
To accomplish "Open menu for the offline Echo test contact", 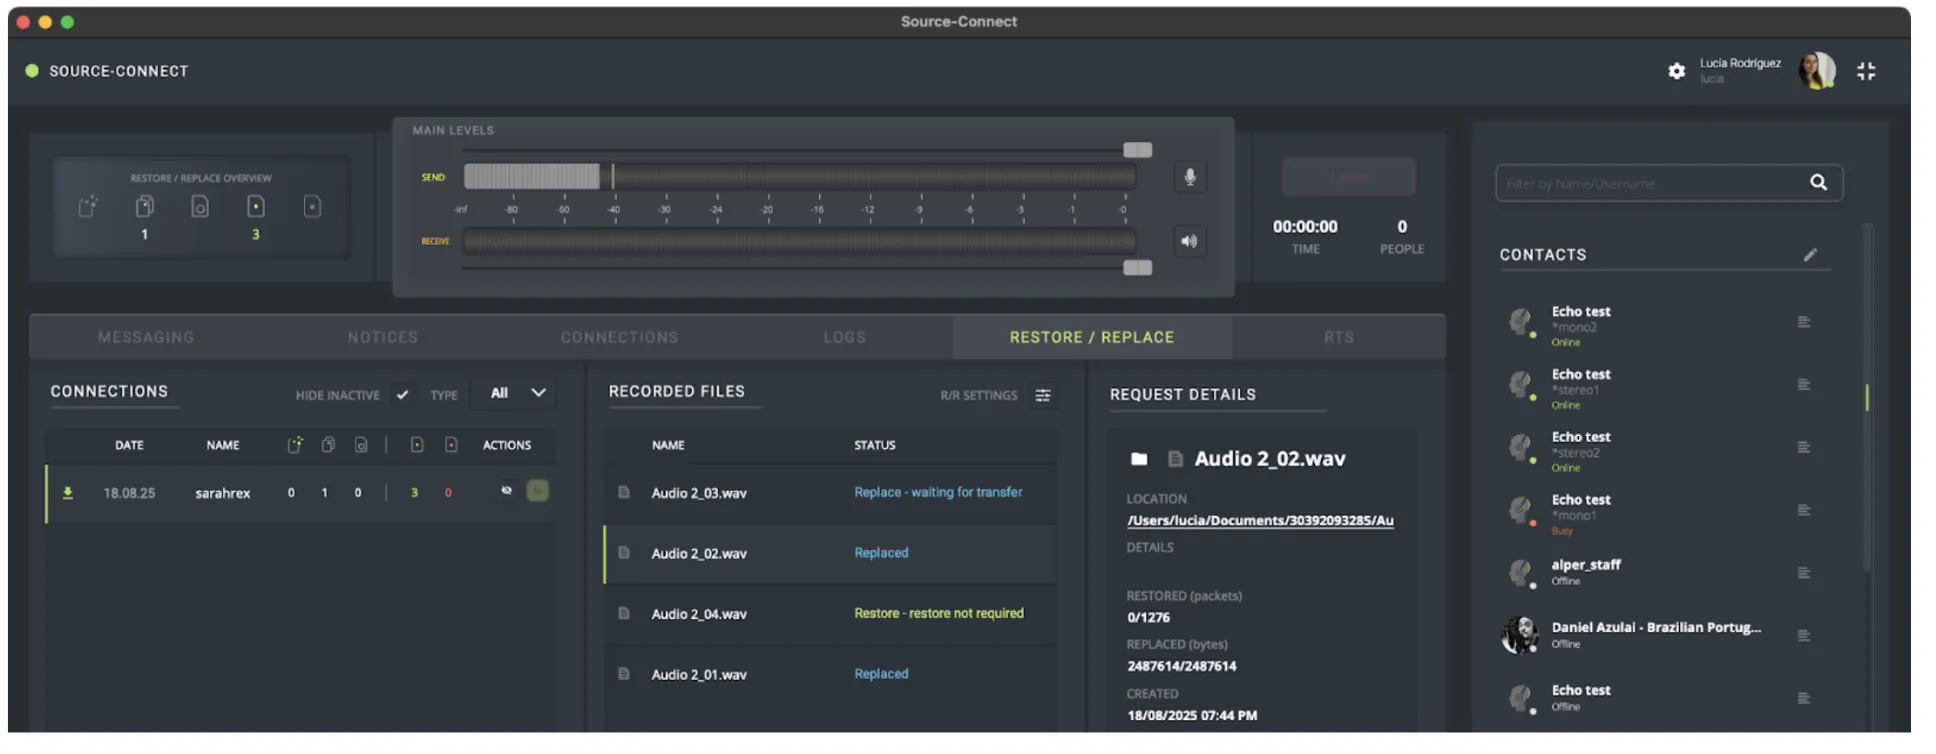I will point(1803,698).
